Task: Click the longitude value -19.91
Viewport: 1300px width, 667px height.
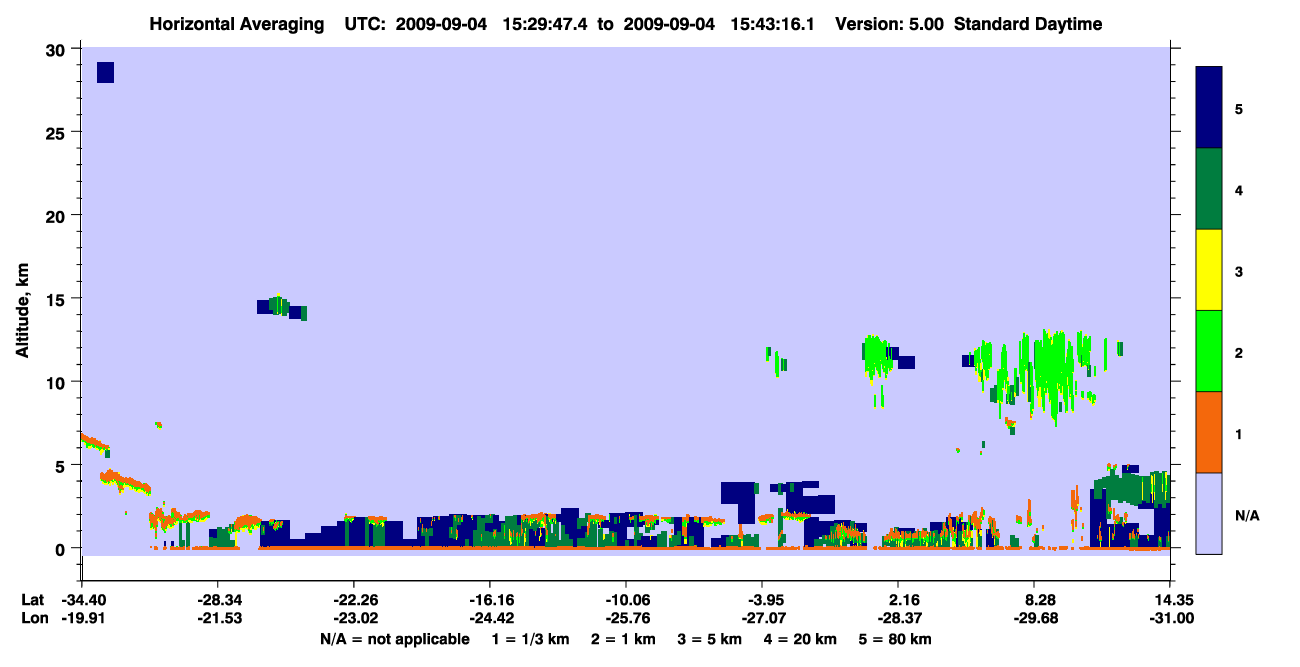Action: coord(82,619)
